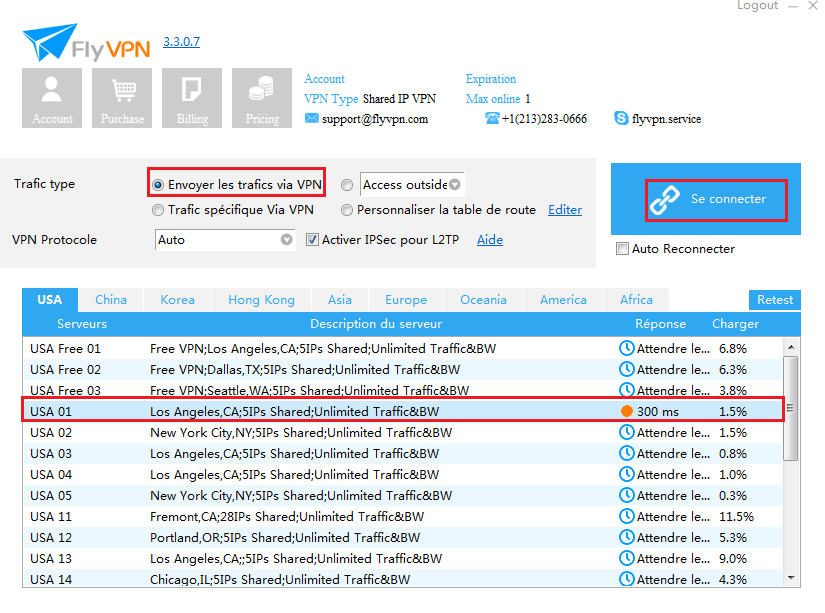Select the USA Free 03 server row
Viewport: 825px width, 613px height.
(403, 389)
